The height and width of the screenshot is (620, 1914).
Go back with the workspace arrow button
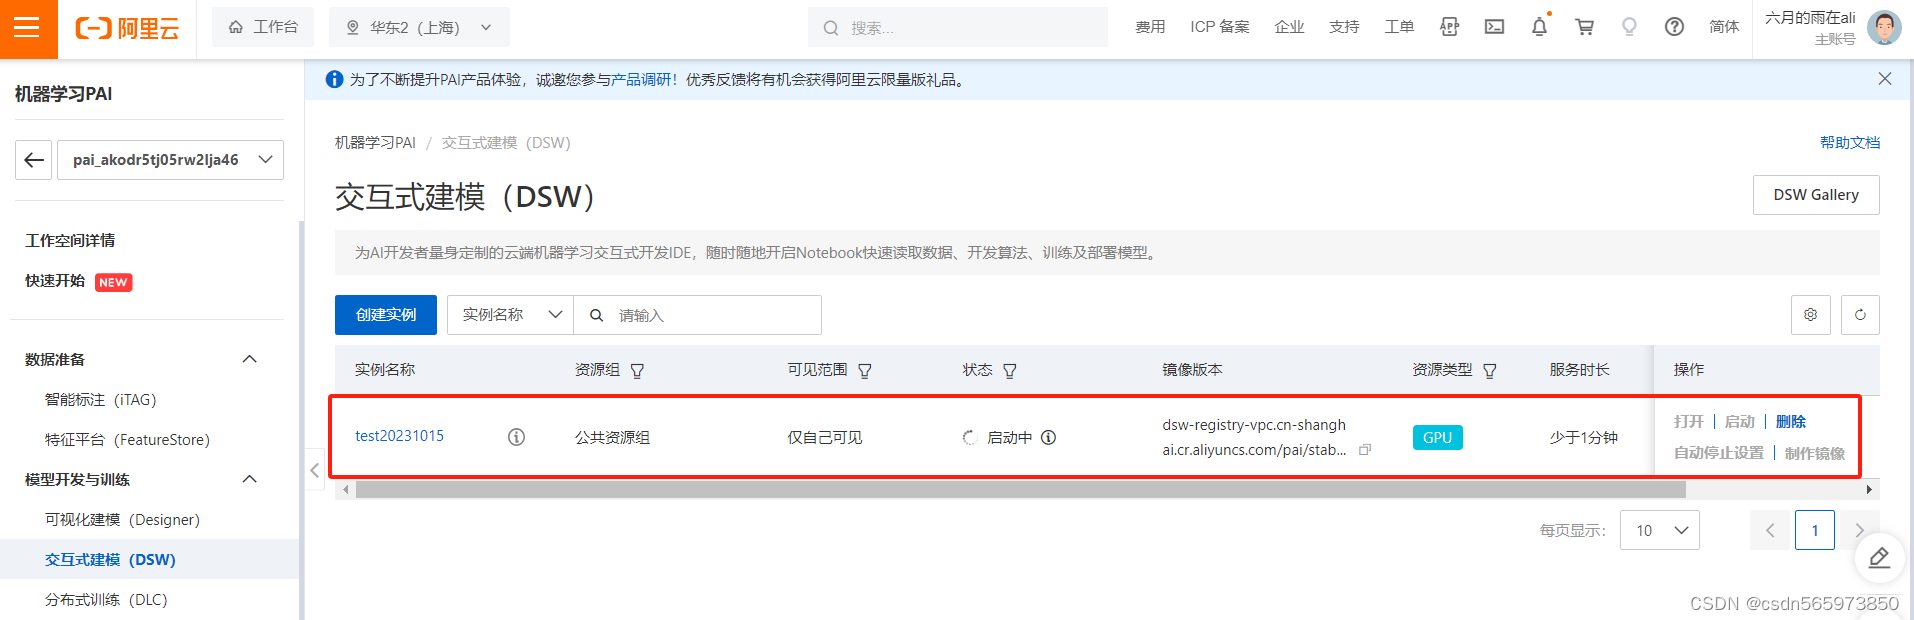point(34,160)
